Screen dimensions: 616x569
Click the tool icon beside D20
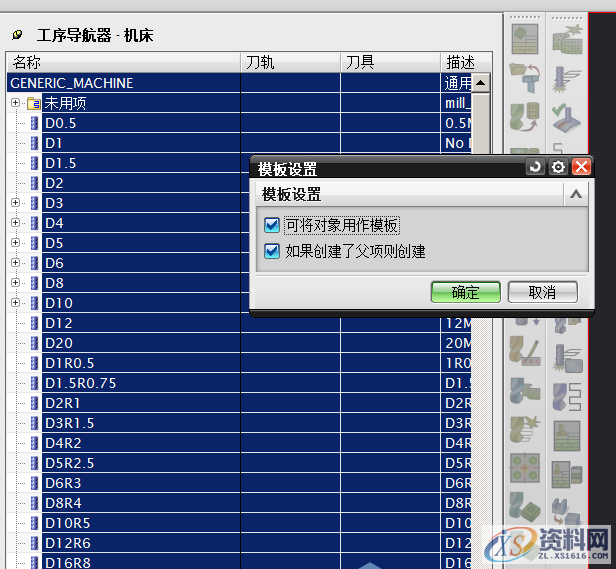35,343
